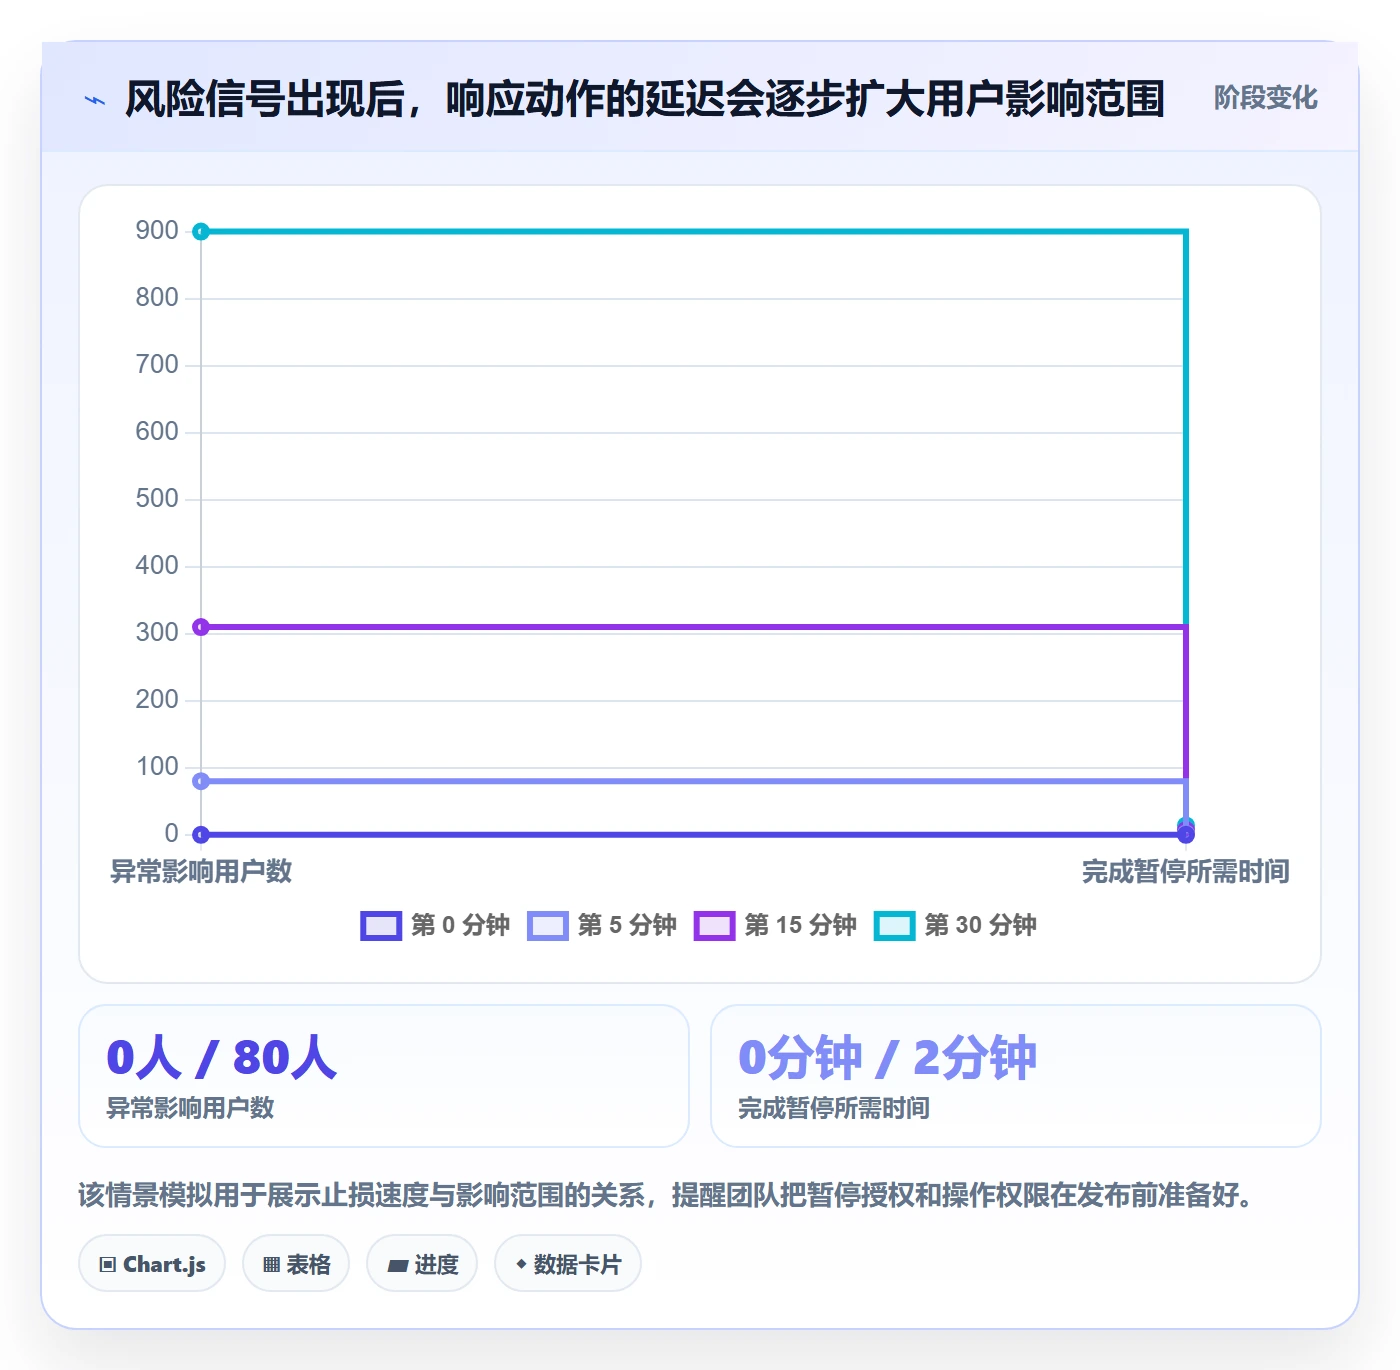Image resolution: width=1400 pixels, height=1370 pixels.
Task: Click the 第 15 分钟 legend color swatch
Action: pos(714,926)
